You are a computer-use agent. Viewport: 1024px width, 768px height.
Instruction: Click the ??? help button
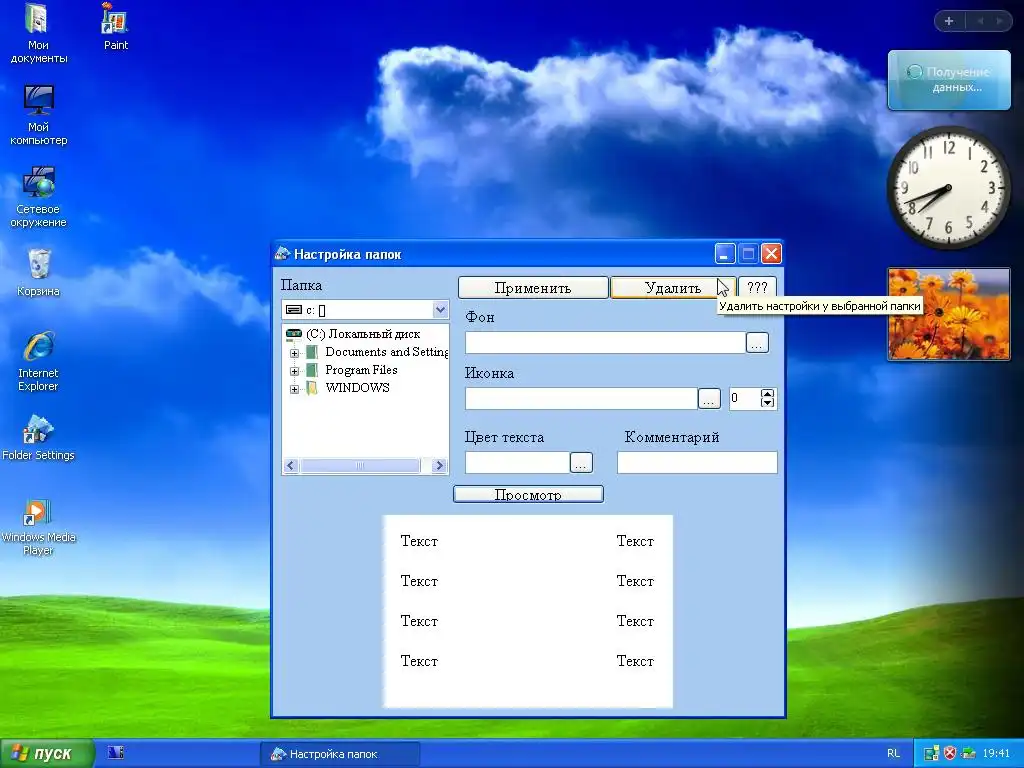[757, 287]
